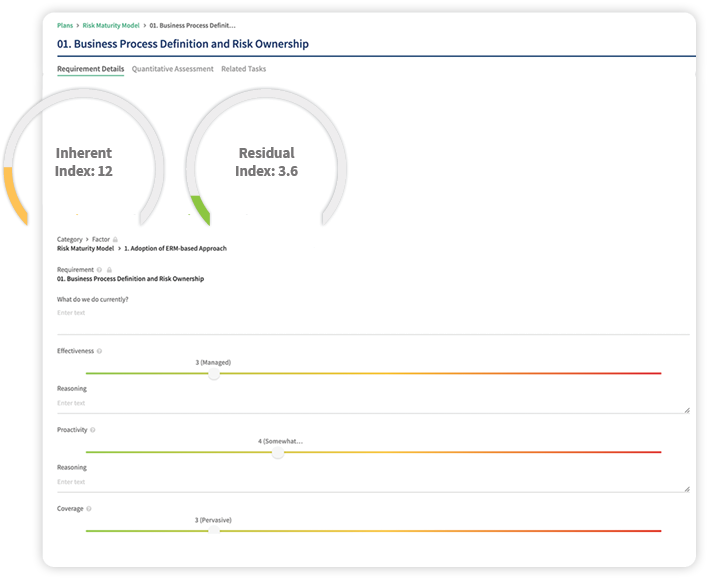Screen dimensions: 709x579
Task: Click the Coverage slider handle
Action: click(x=213, y=531)
